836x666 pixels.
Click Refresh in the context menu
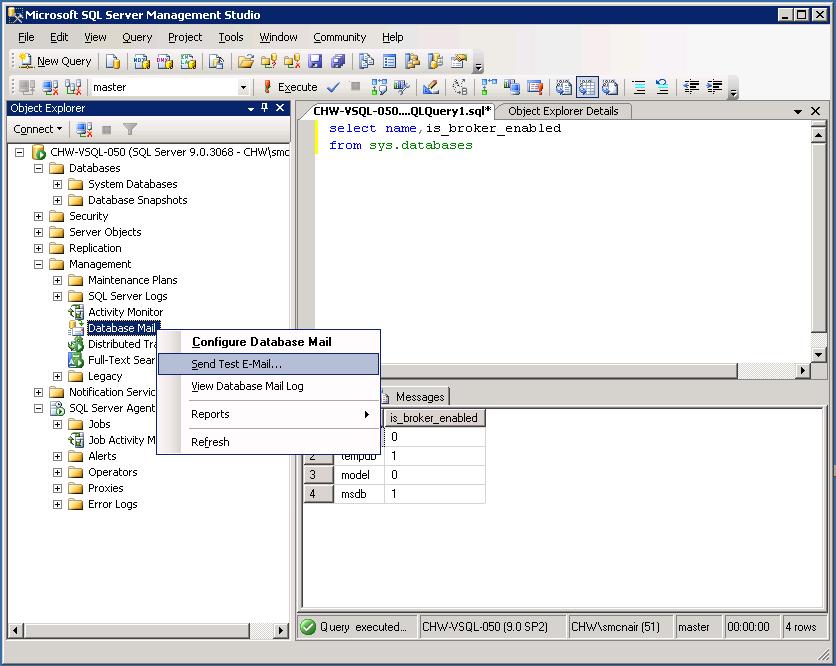click(x=269, y=442)
